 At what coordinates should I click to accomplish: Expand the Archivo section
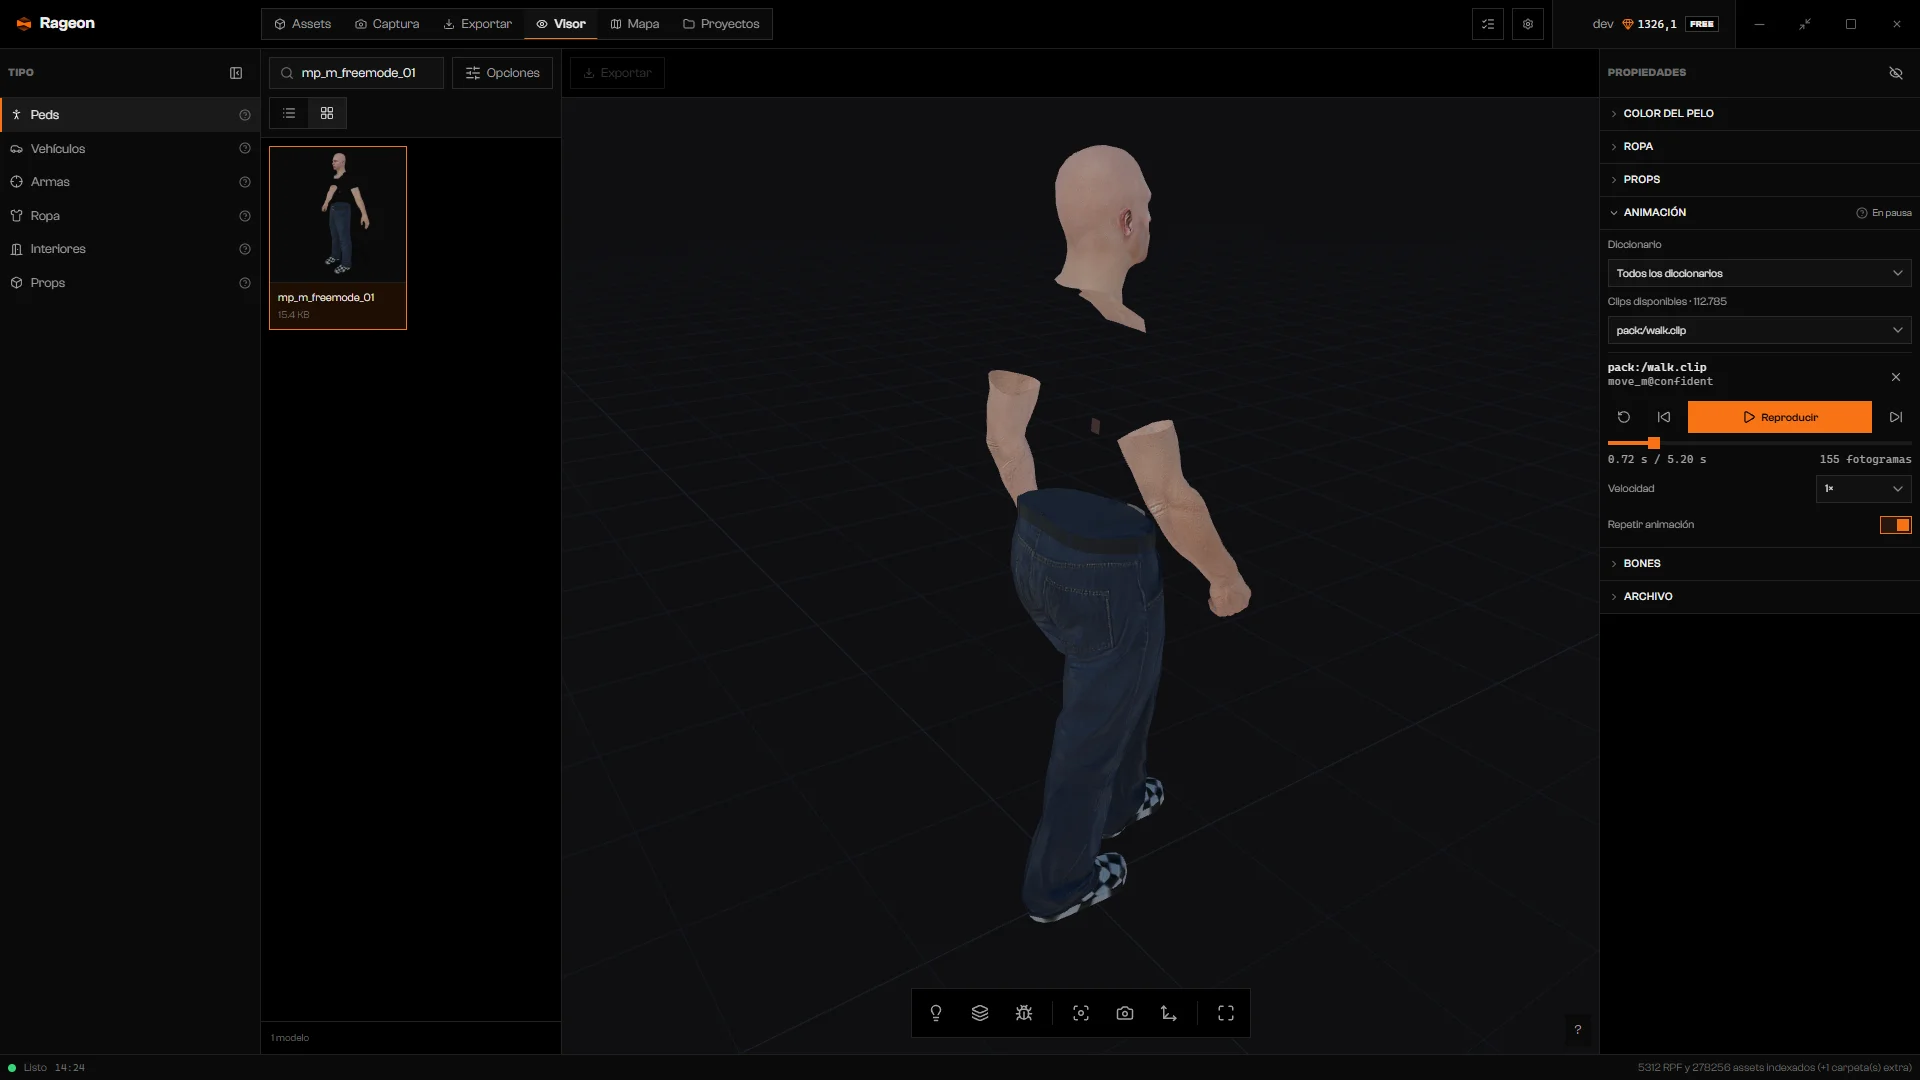click(1759, 596)
